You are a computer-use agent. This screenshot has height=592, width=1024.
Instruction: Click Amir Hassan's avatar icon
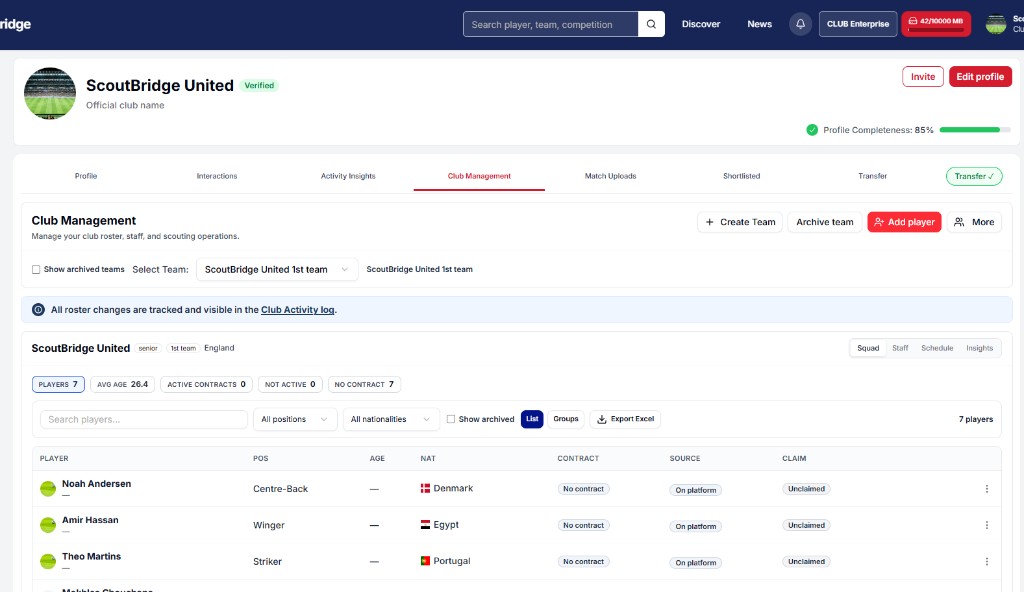tap(48, 525)
